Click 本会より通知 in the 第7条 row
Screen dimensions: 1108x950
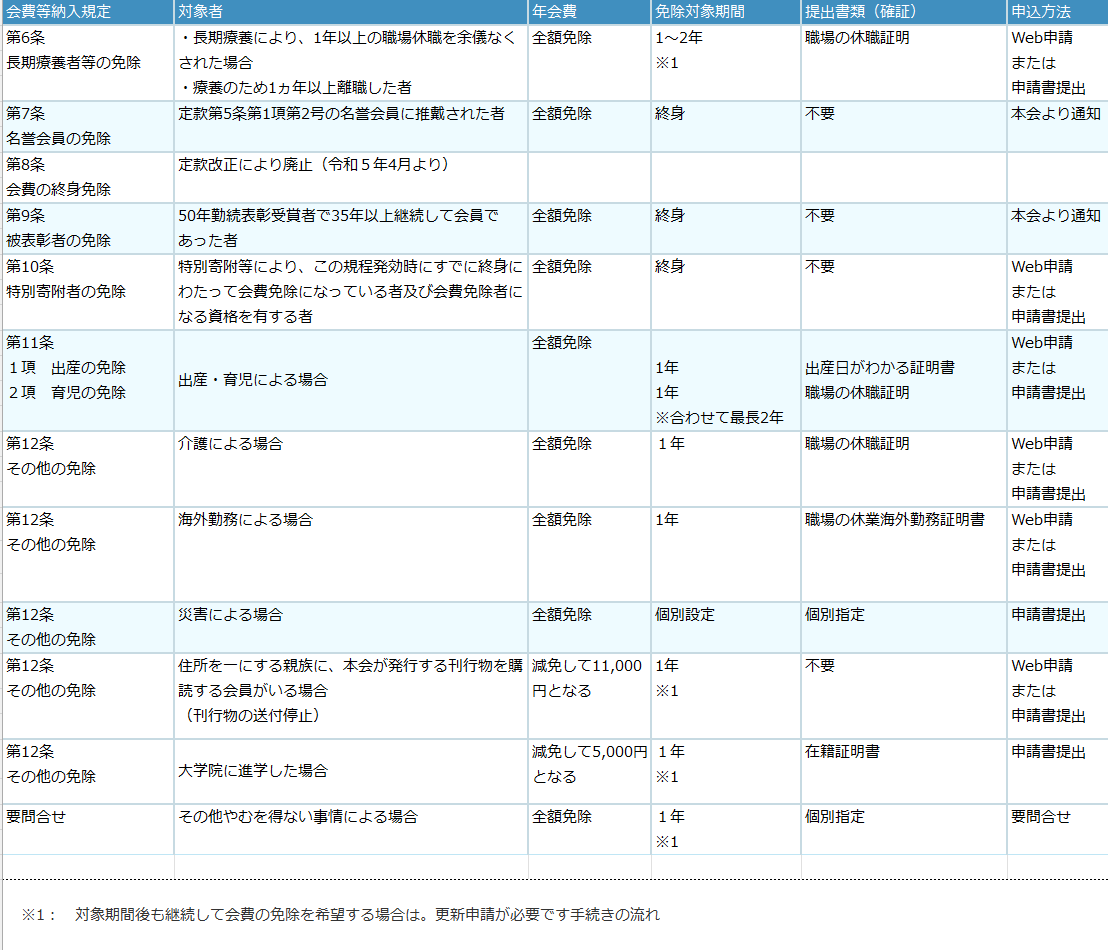click(1056, 113)
